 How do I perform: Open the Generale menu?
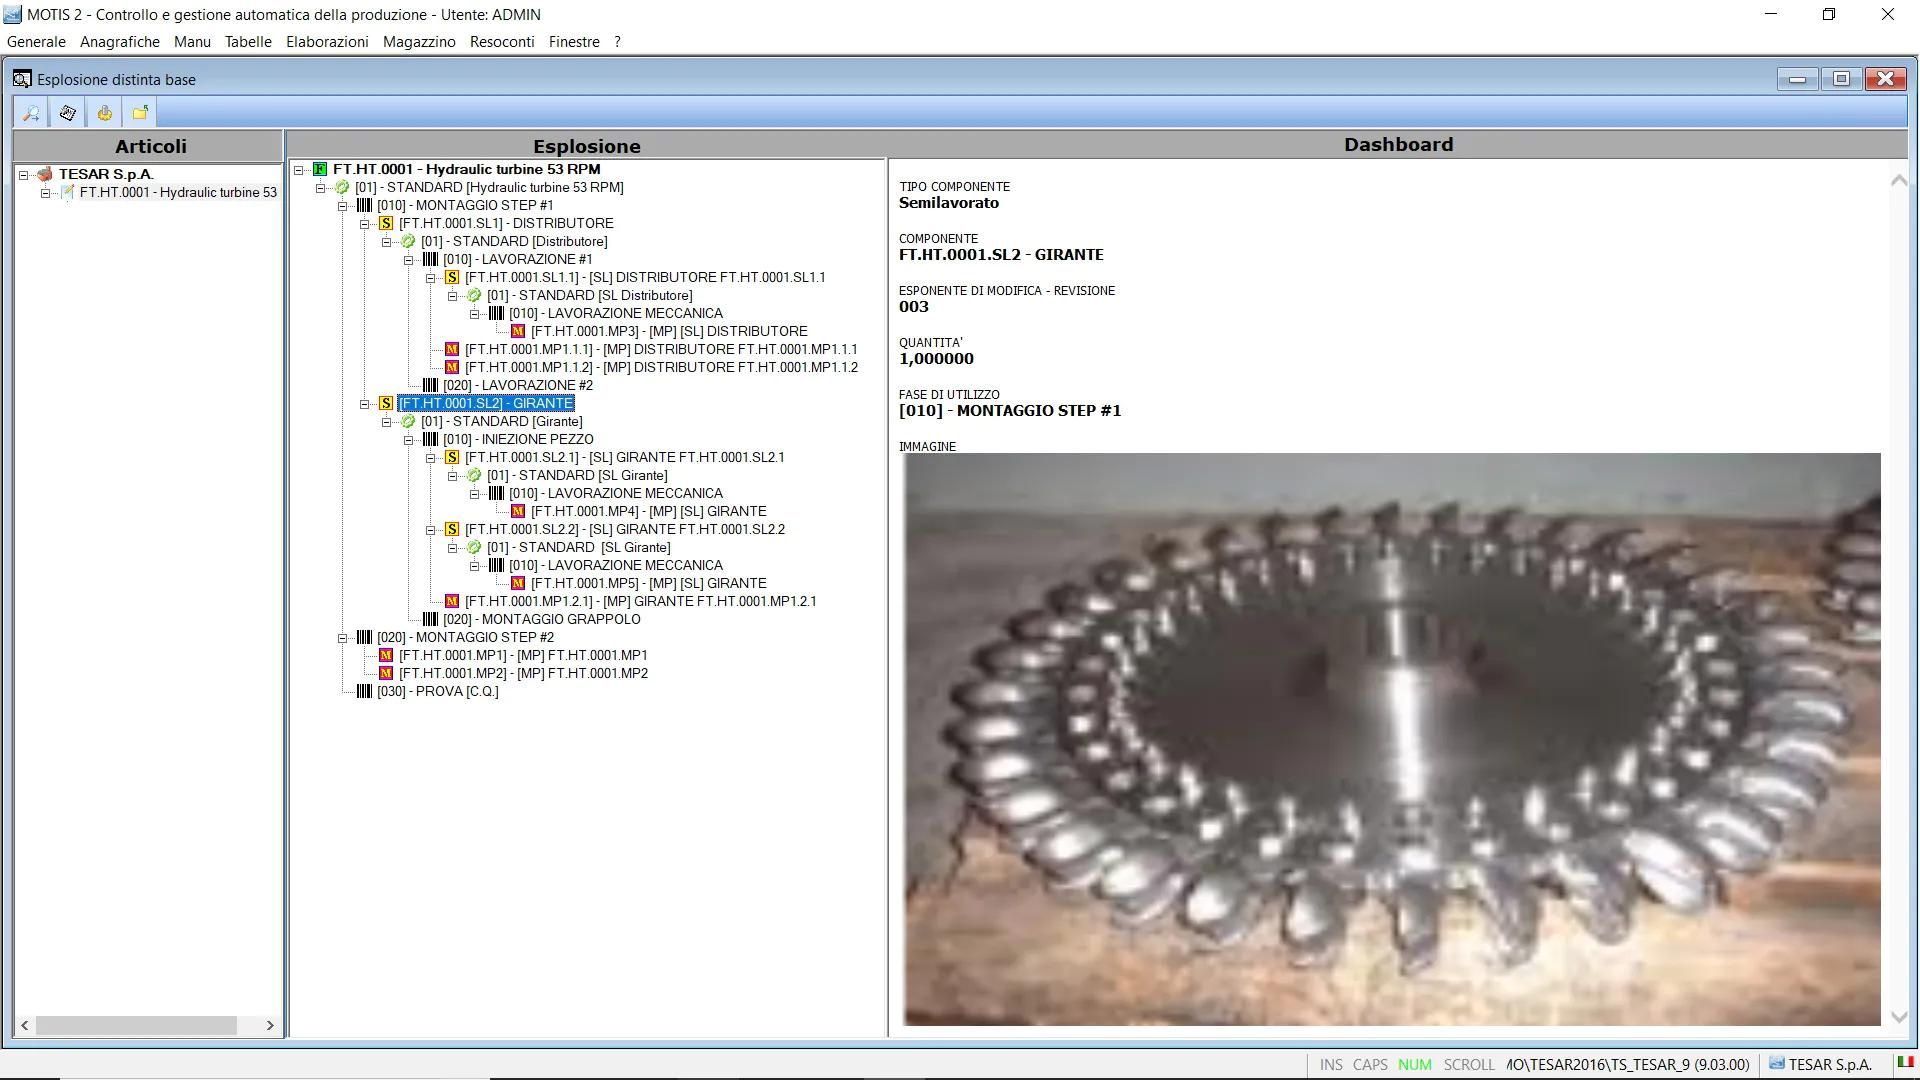[x=36, y=42]
